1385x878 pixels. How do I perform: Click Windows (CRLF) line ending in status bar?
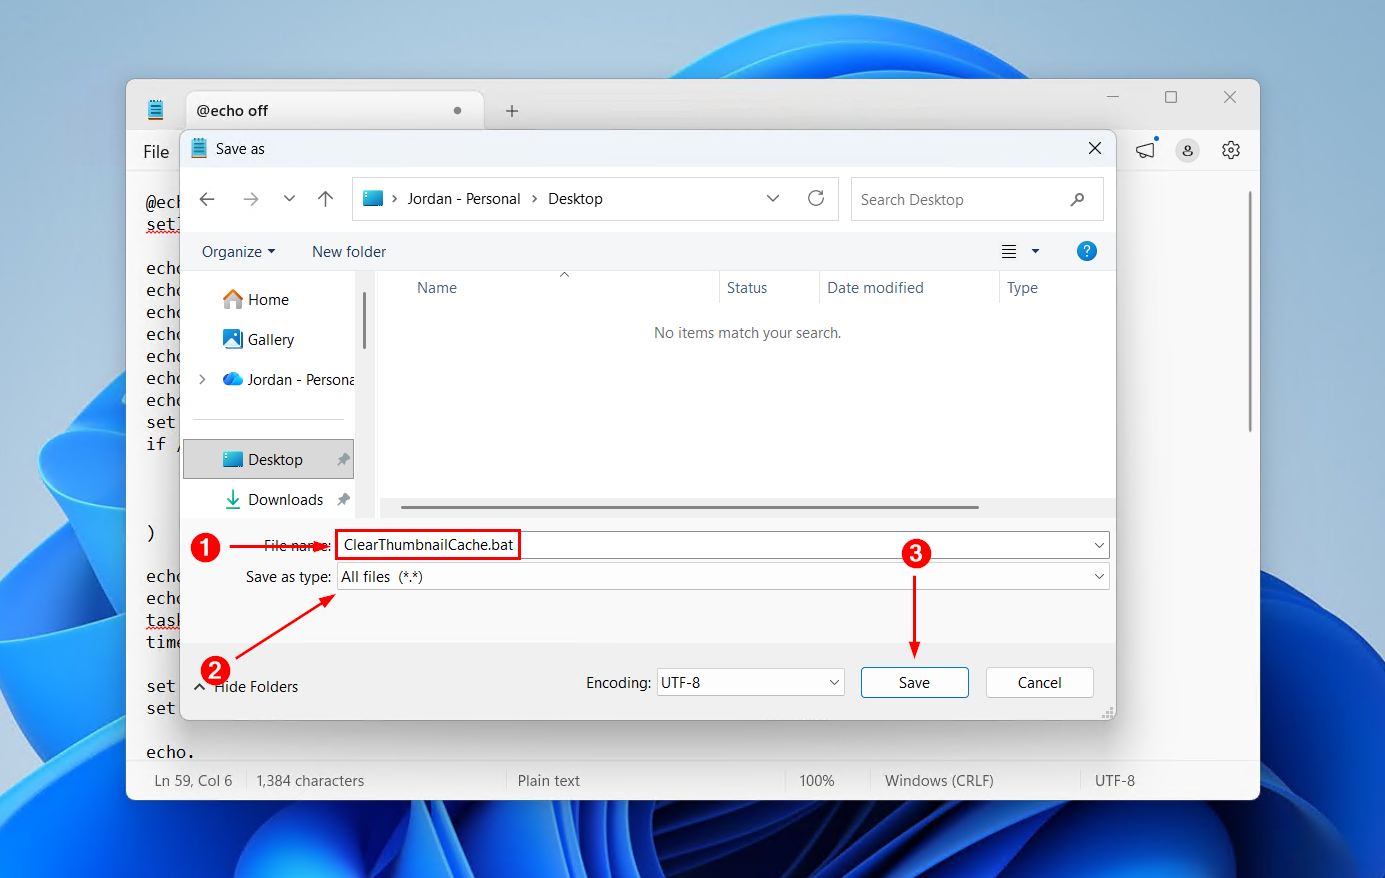tap(939, 781)
